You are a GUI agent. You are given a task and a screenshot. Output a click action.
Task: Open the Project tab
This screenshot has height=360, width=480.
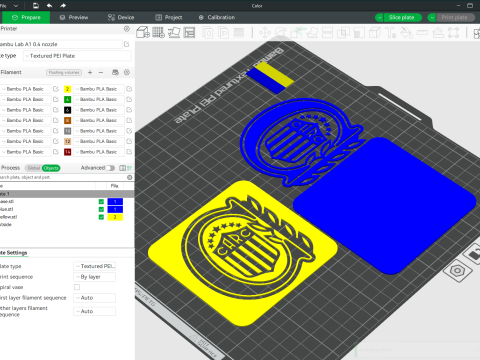[x=169, y=17]
